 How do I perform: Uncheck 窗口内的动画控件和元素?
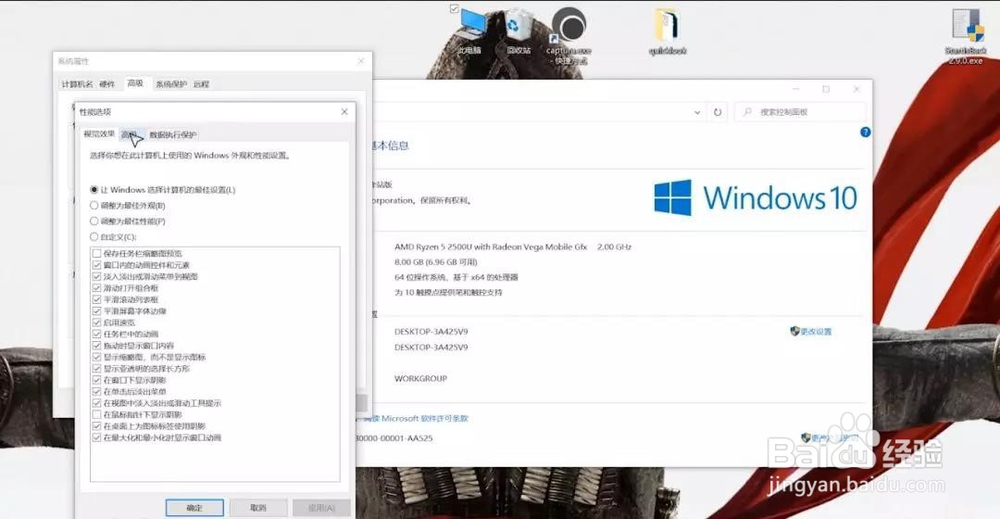tap(97, 265)
